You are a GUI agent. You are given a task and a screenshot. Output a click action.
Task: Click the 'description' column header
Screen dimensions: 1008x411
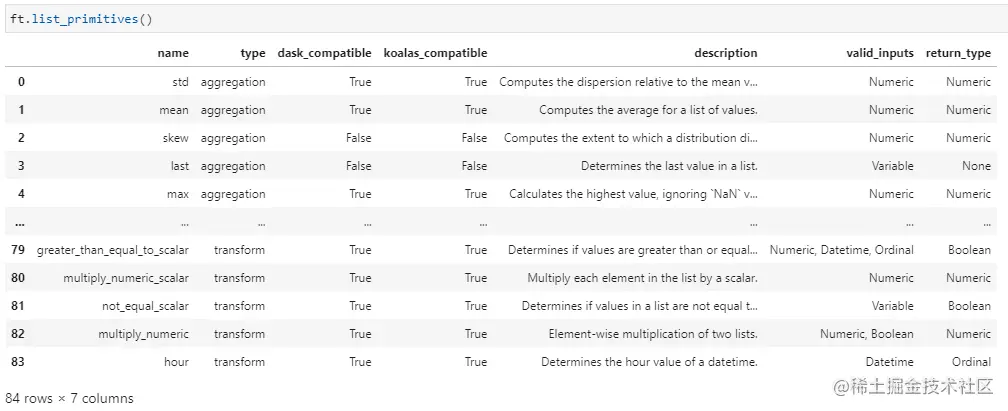[x=725, y=53]
